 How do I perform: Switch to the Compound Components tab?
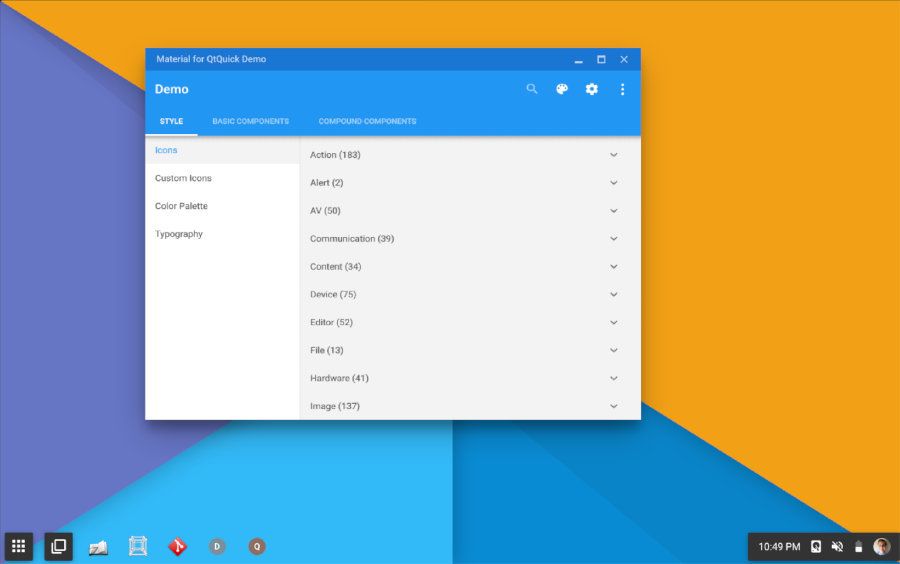pyautogui.click(x=367, y=121)
